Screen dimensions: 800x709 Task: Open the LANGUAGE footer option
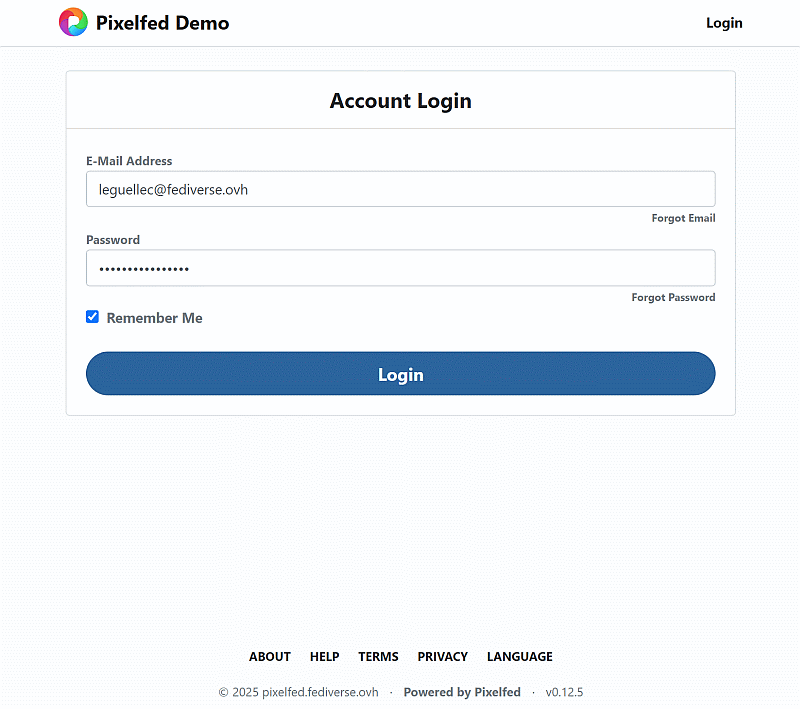tap(519, 657)
